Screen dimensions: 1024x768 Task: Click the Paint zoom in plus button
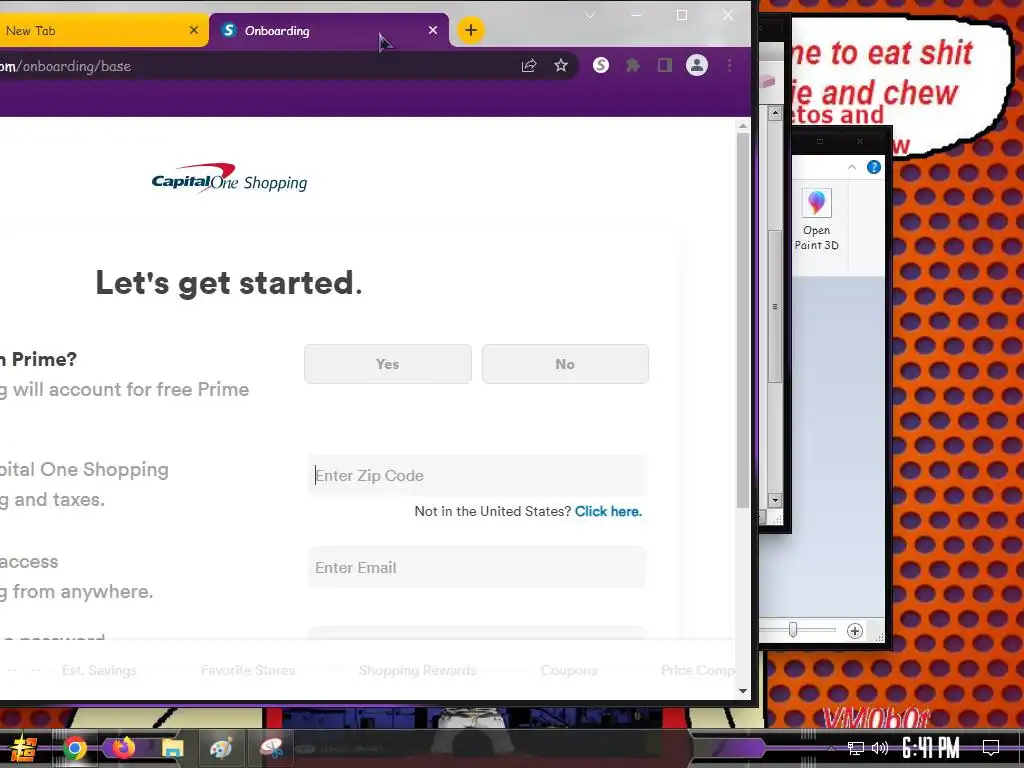[x=854, y=631]
